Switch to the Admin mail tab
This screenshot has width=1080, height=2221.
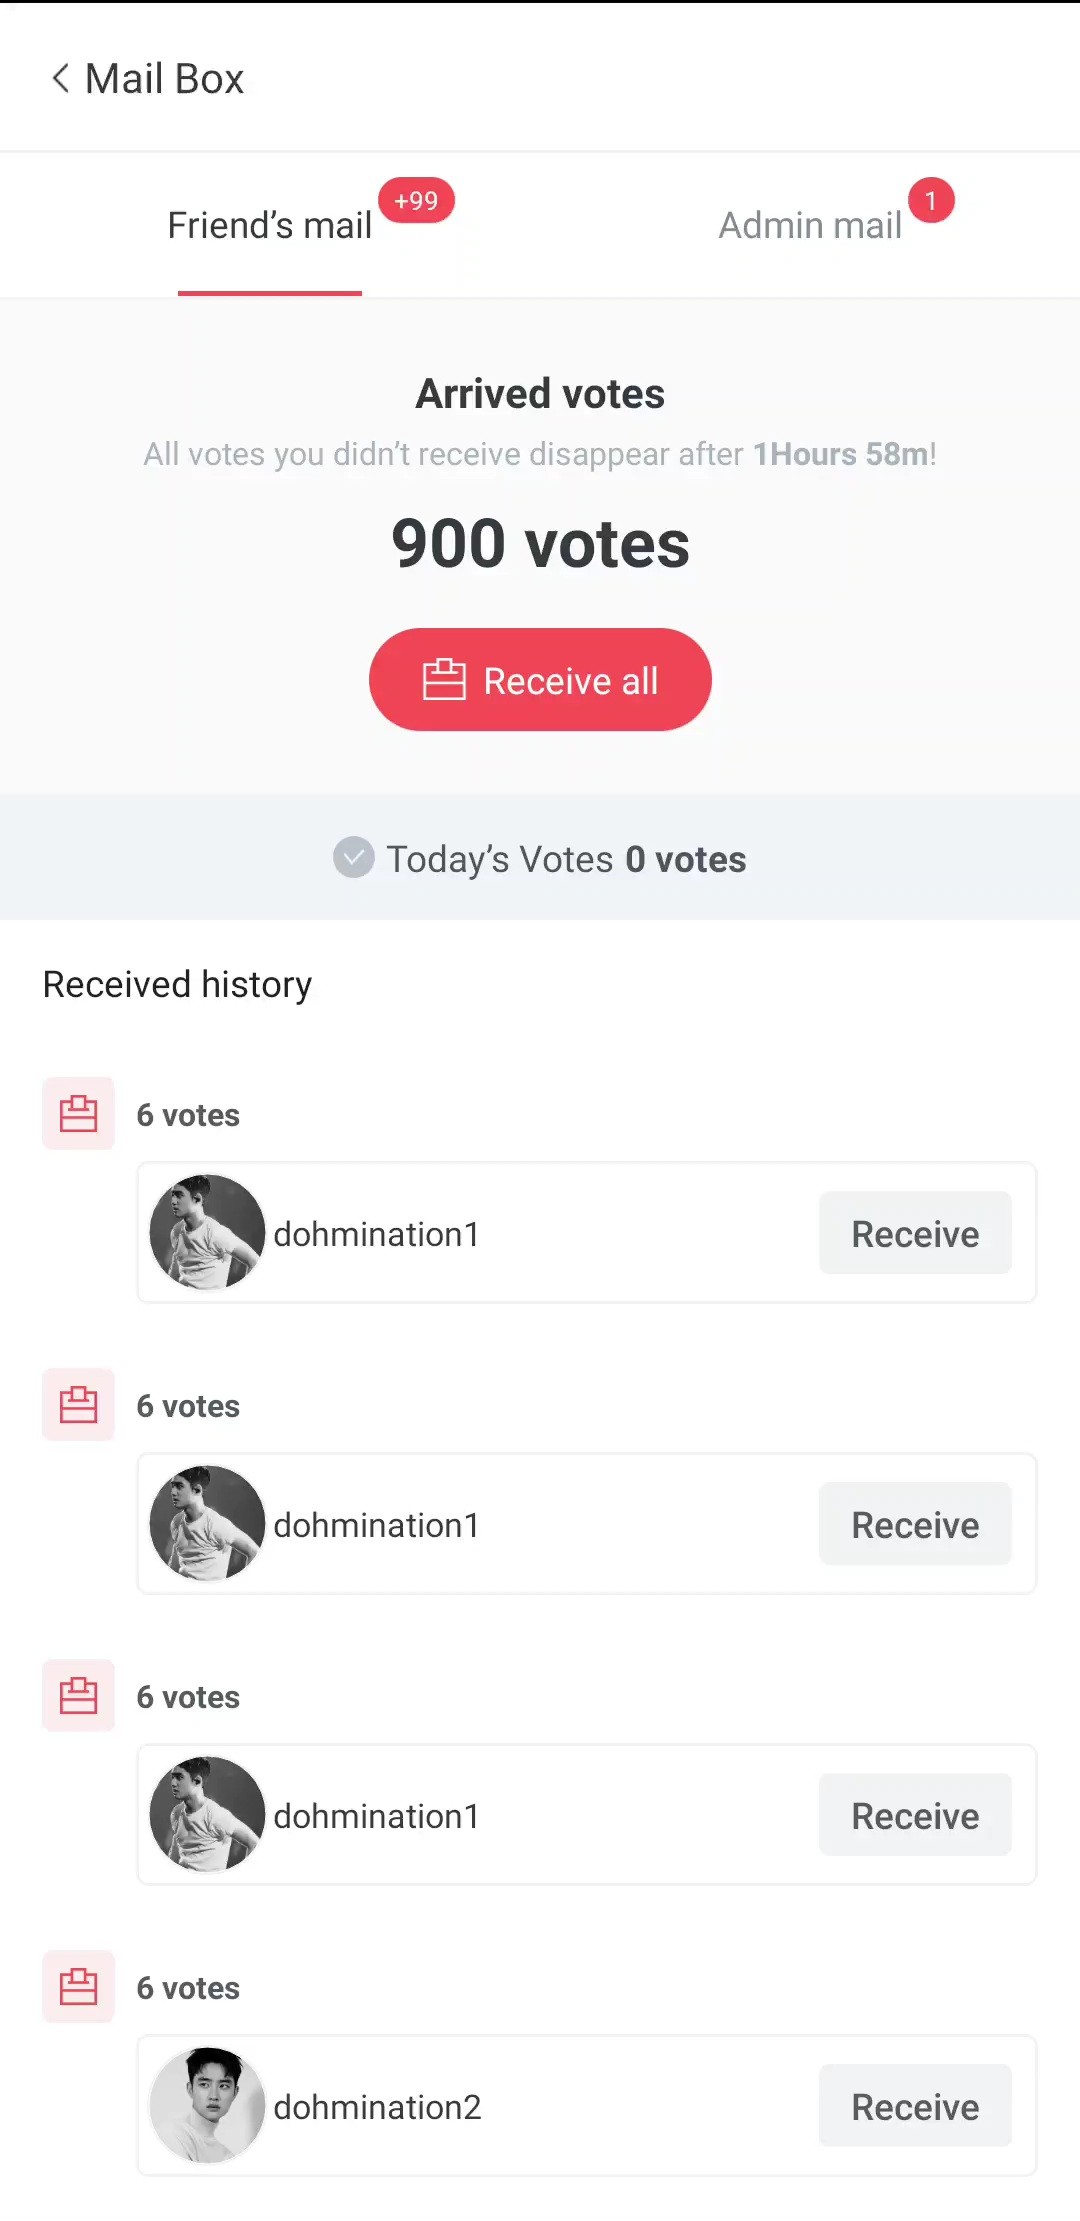[810, 225]
